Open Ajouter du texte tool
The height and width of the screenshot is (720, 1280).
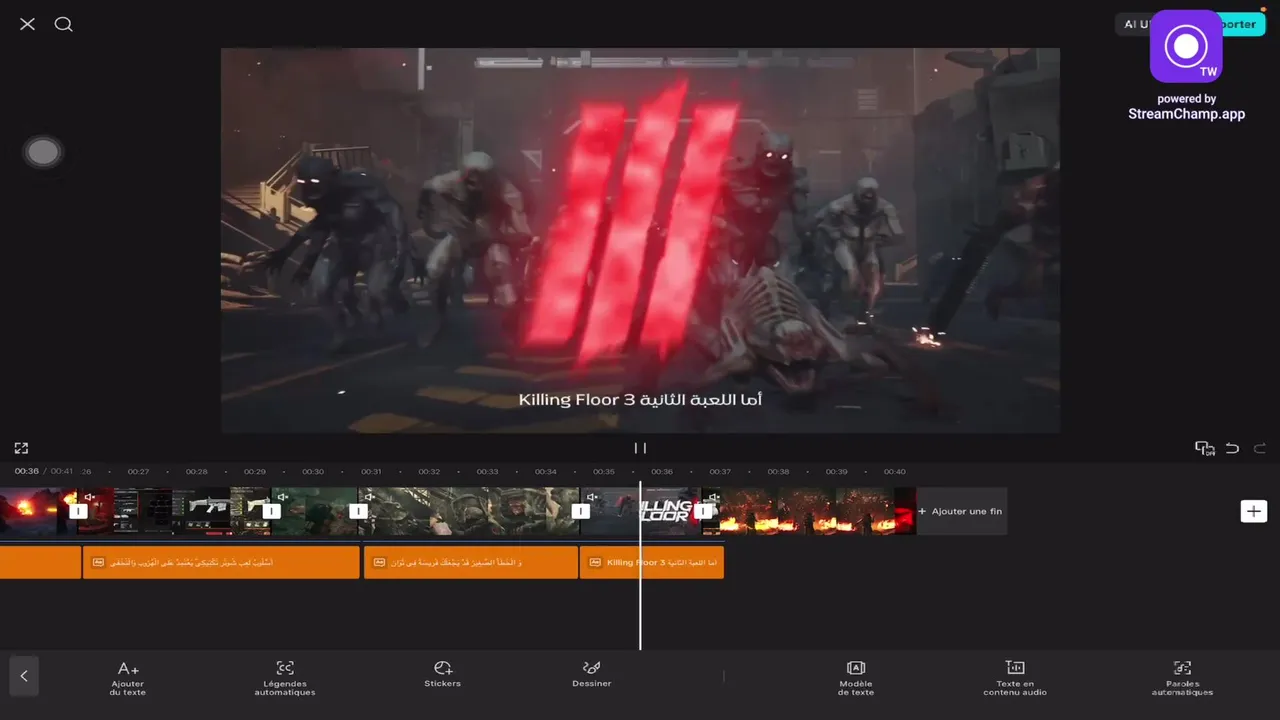click(128, 678)
